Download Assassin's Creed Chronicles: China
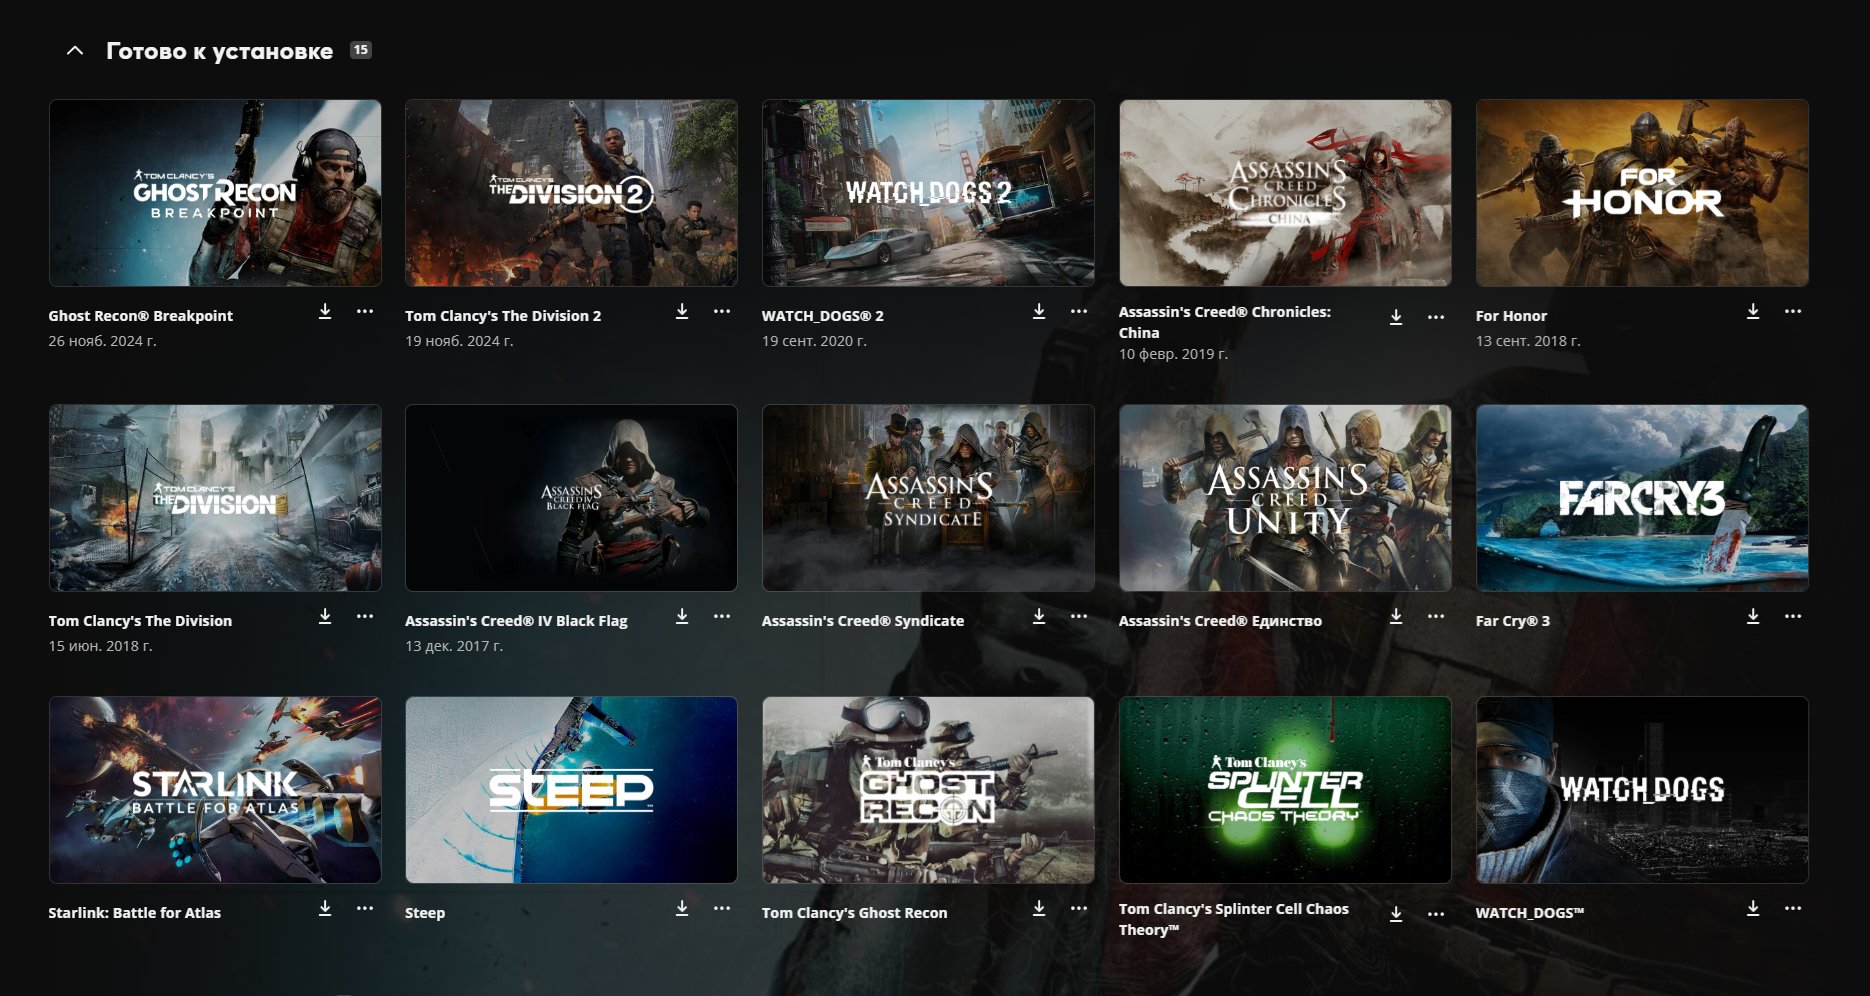Viewport: 1870px width, 996px height. click(x=1396, y=317)
